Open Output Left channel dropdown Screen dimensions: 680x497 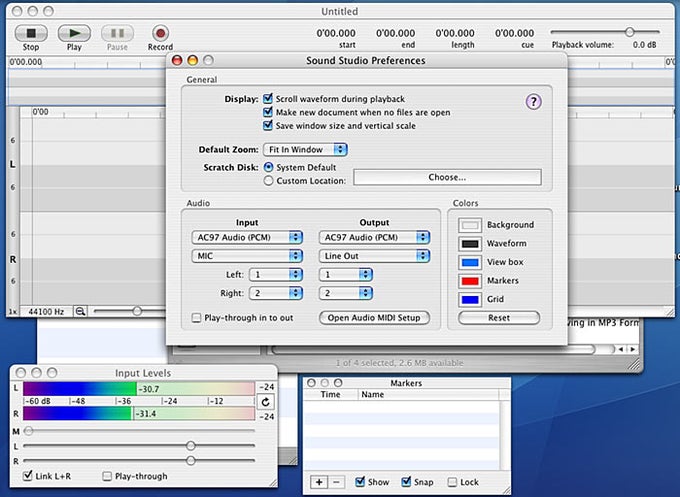click(x=346, y=275)
